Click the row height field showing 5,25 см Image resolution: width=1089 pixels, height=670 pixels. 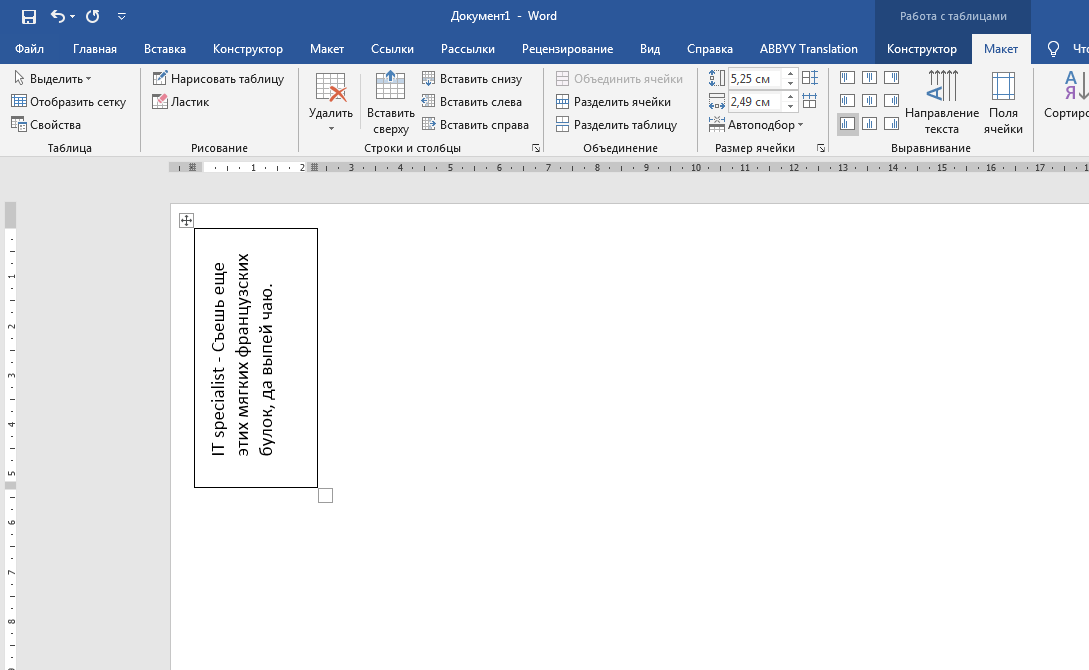pyautogui.click(x=755, y=78)
